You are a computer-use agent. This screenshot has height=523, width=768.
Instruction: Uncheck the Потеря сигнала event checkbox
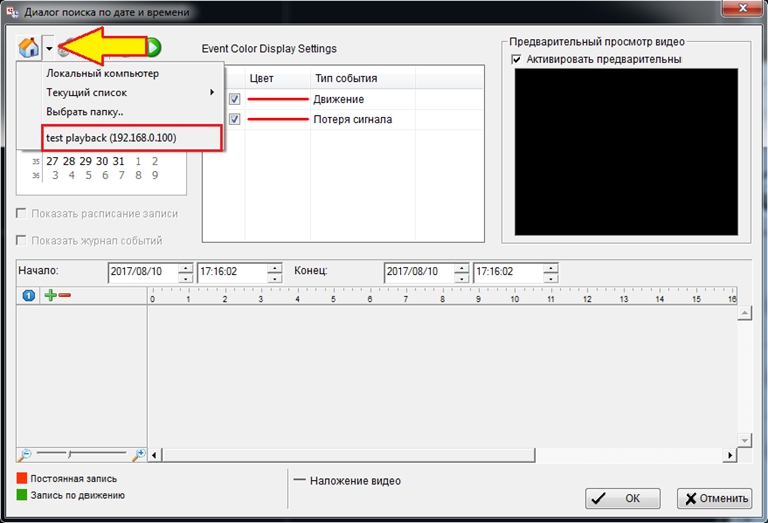click(x=234, y=120)
